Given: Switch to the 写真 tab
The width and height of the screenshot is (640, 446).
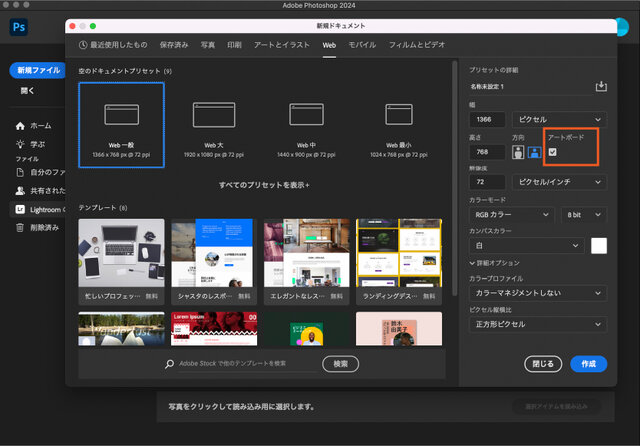Looking at the screenshot, I should 208,45.
